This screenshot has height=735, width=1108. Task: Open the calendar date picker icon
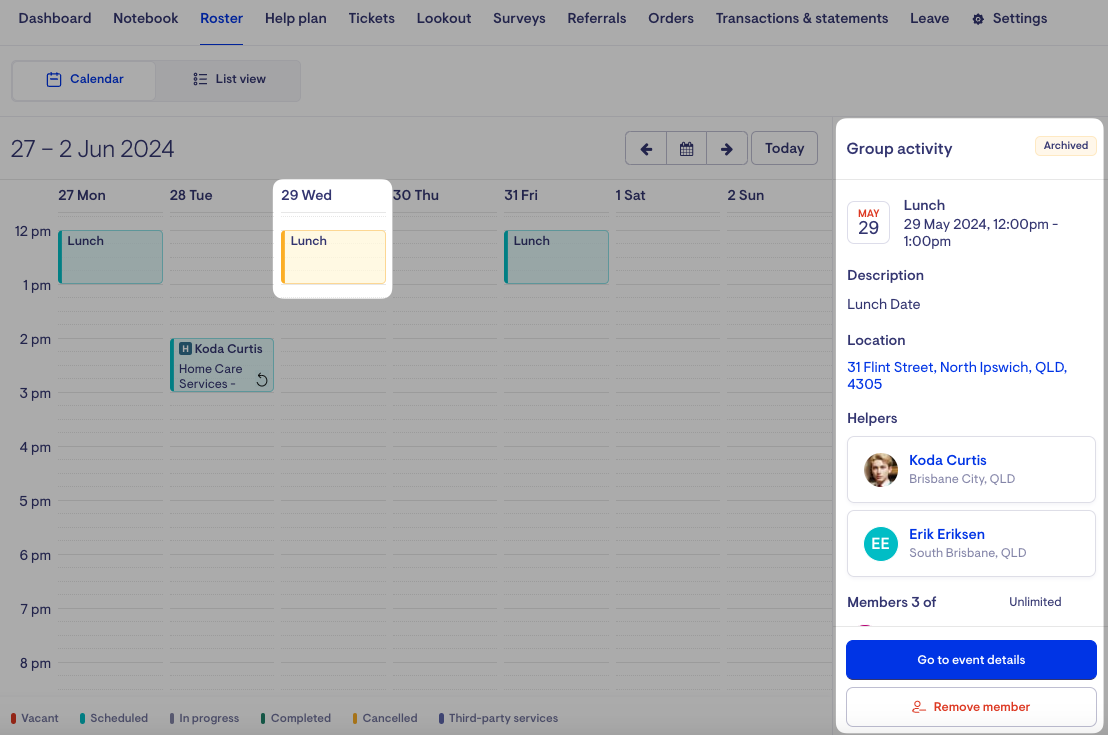[x=687, y=148]
